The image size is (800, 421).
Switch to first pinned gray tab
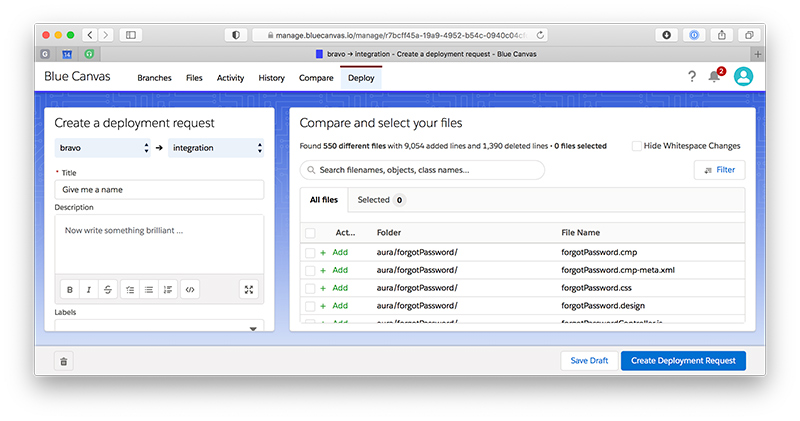pyautogui.click(x=45, y=54)
